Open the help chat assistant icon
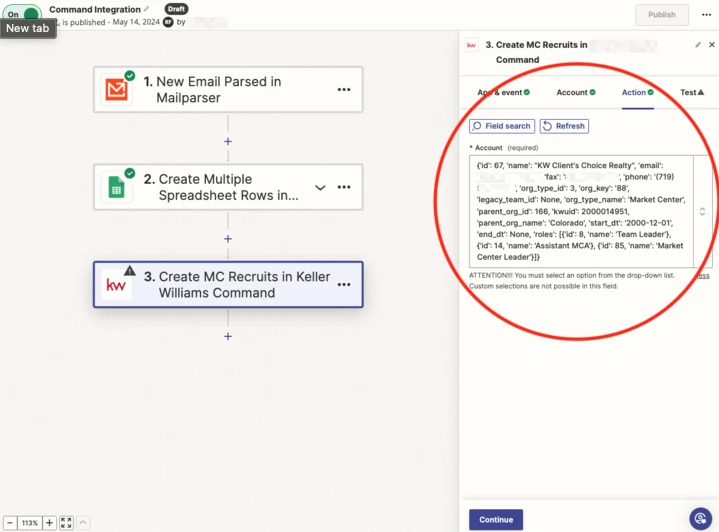Image resolution: width=719 pixels, height=532 pixels. (700, 519)
